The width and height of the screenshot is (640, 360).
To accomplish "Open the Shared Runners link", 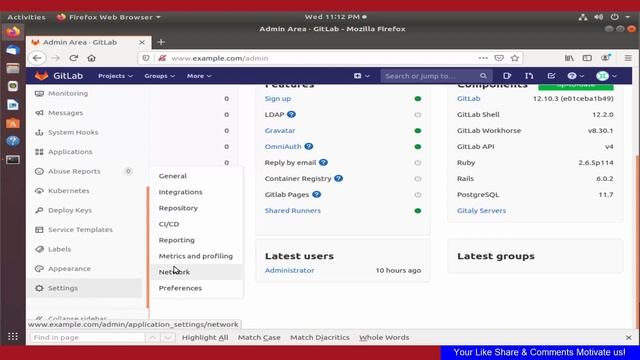I will pyautogui.click(x=293, y=211).
